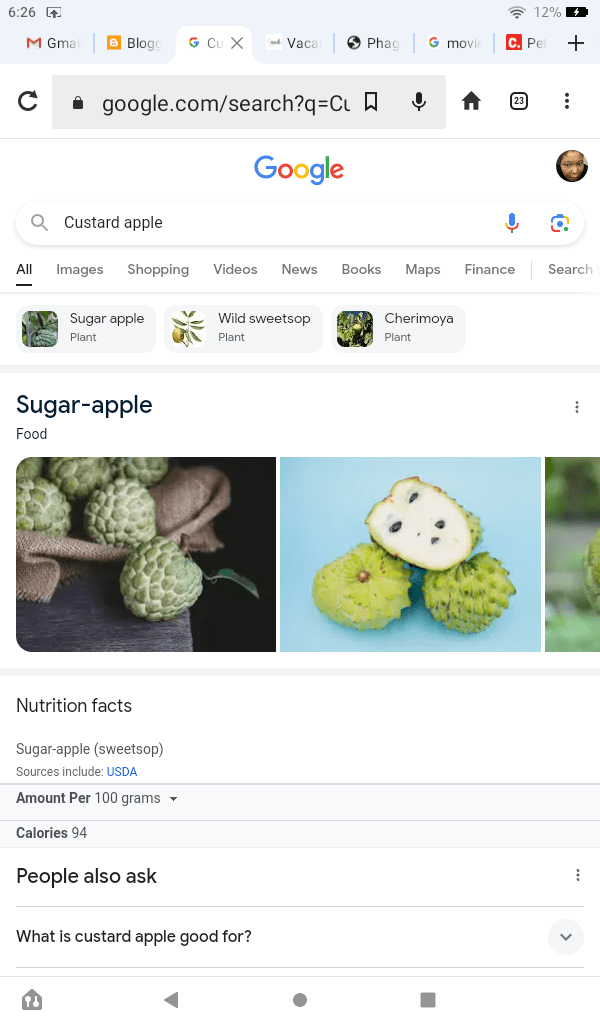
Task: Expand the Amount Per 100 grams dropdown
Action: pos(173,799)
